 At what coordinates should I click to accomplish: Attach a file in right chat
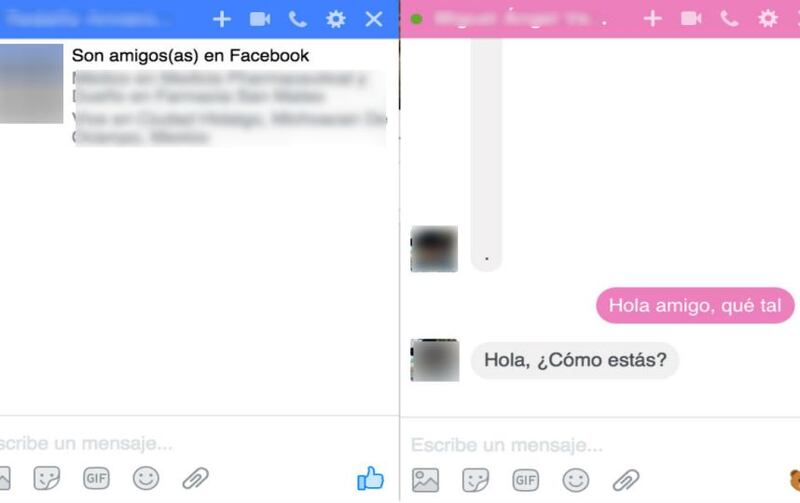[x=626, y=480]
